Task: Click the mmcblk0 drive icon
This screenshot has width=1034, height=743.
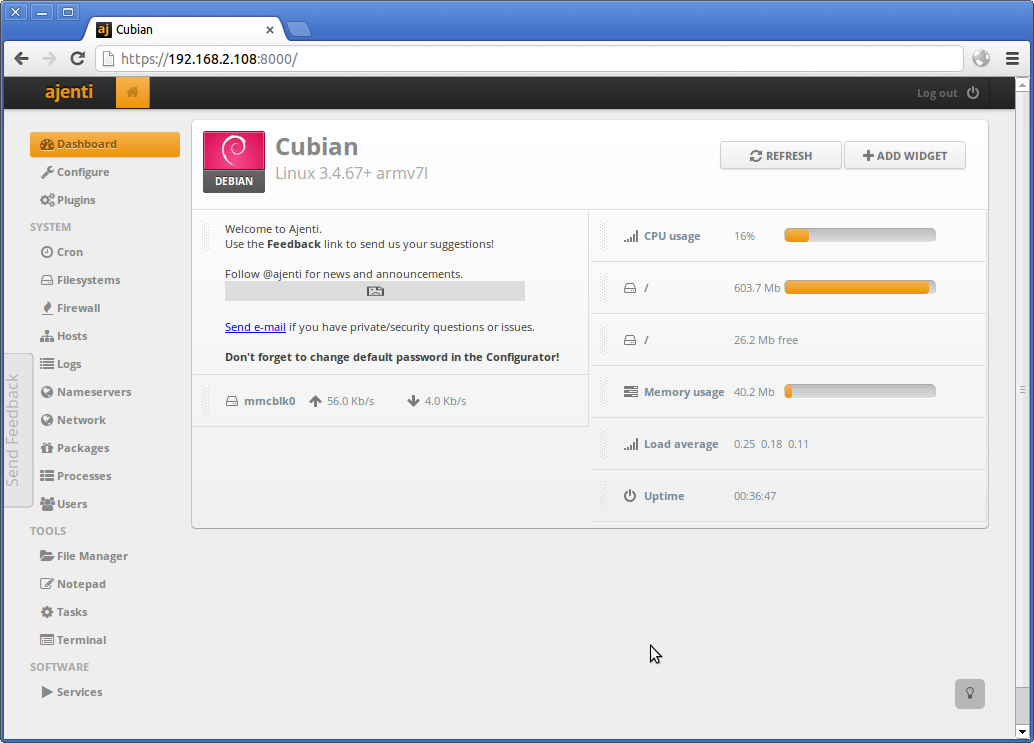Action: [231, 401]
